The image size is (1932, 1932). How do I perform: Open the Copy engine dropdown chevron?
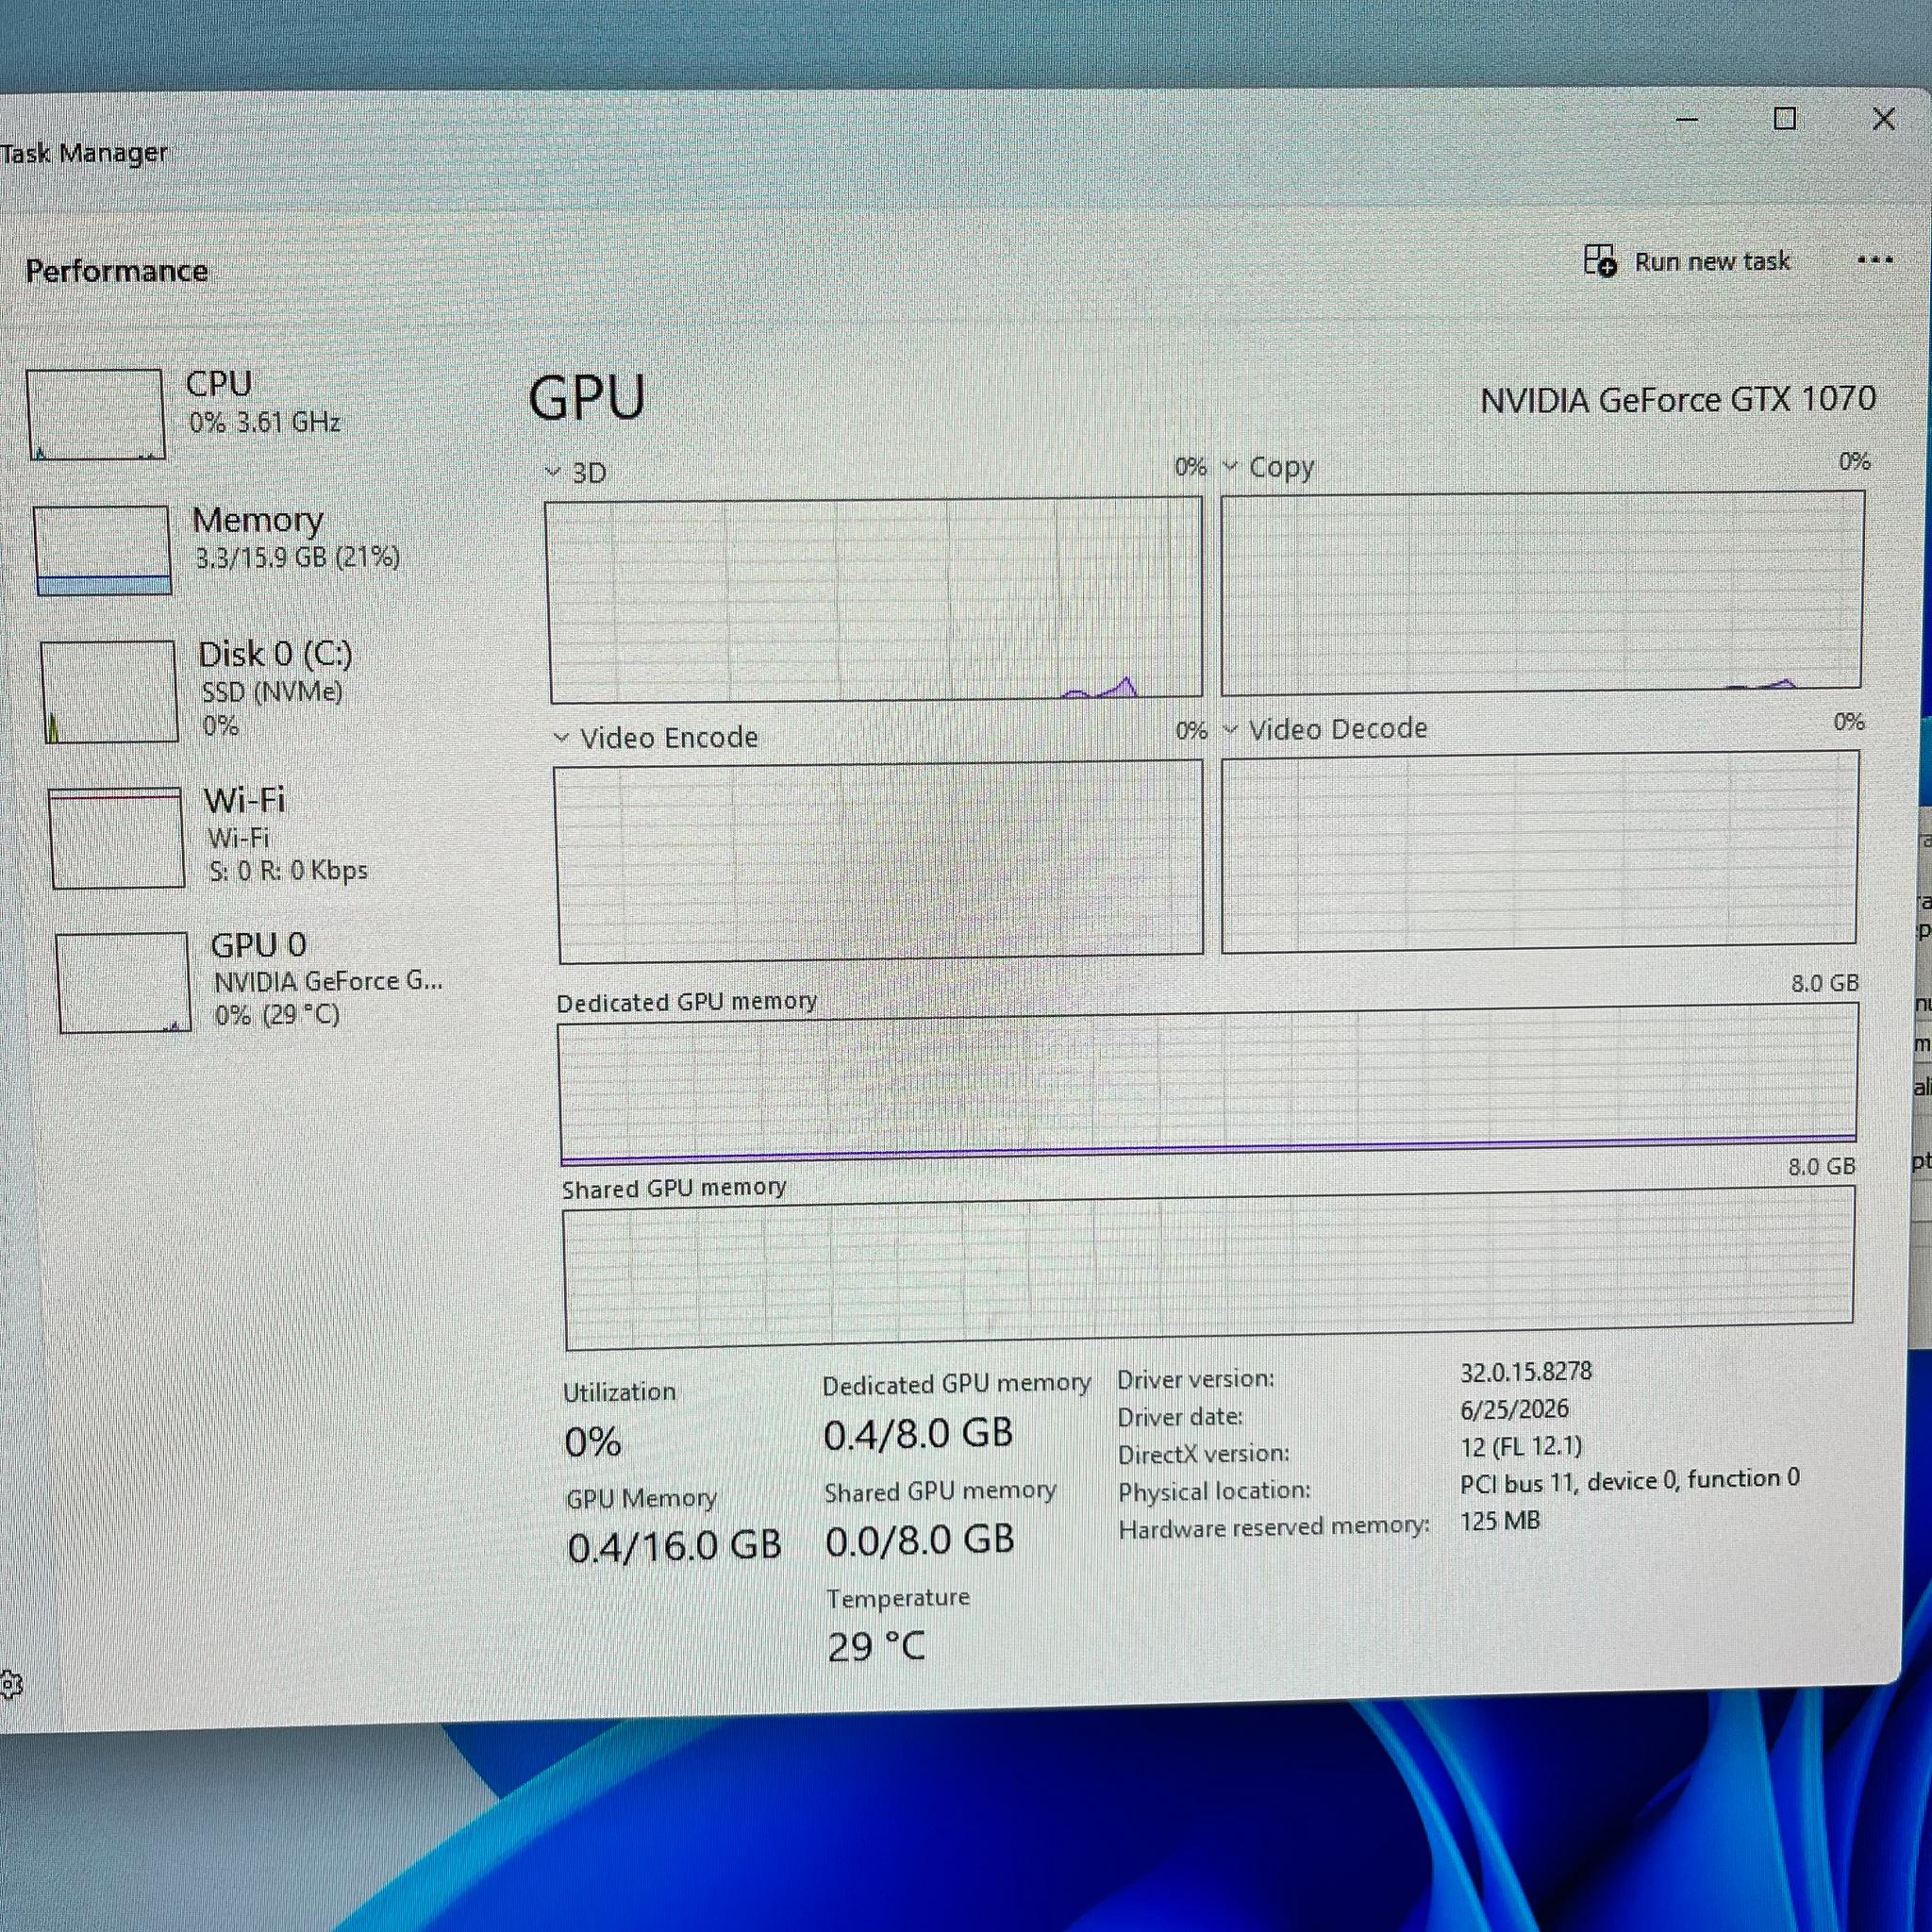coord(1230,466)
